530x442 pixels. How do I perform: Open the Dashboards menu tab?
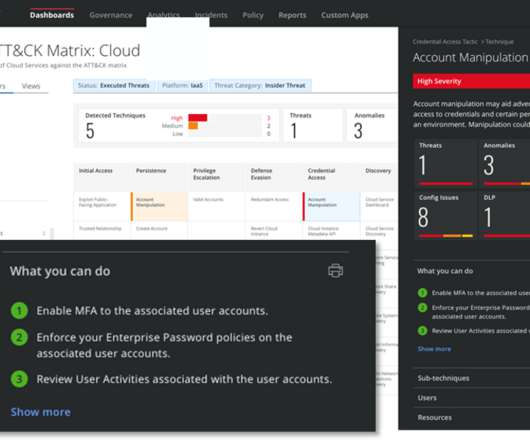(52, 15)
